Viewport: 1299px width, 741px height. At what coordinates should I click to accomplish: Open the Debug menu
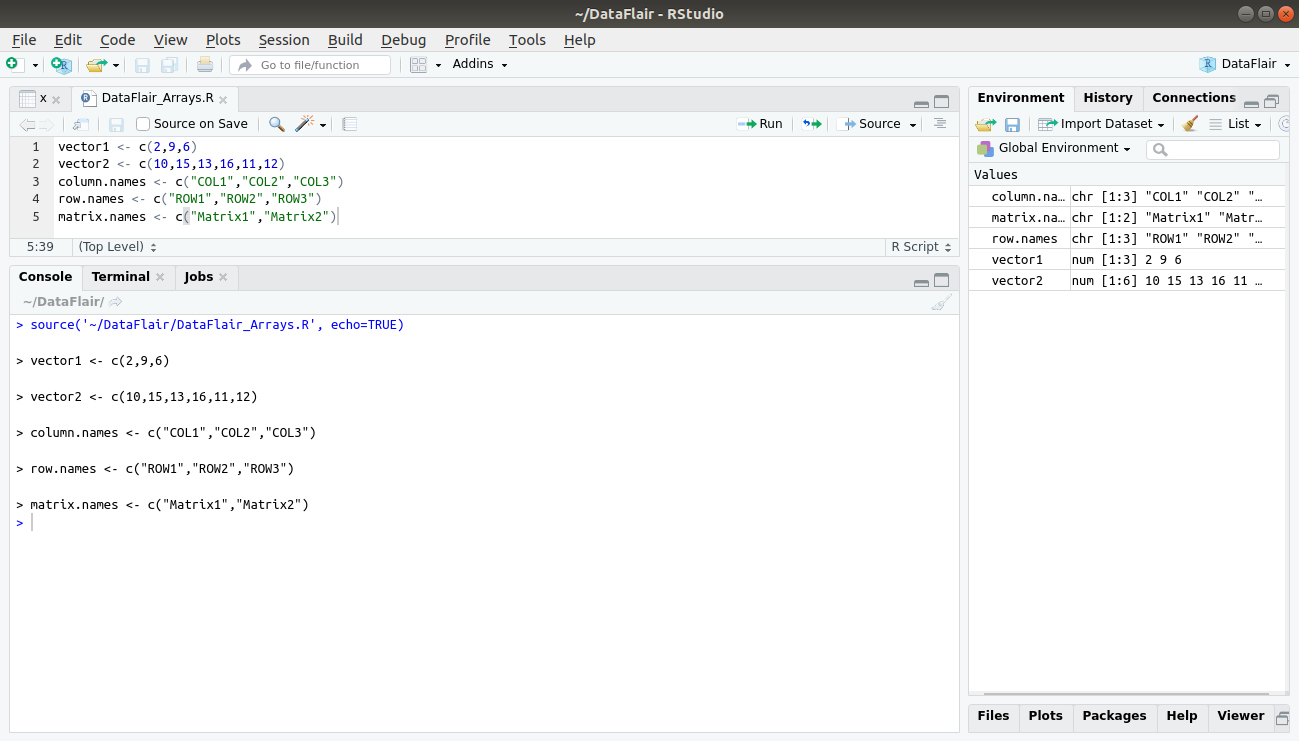404,40
